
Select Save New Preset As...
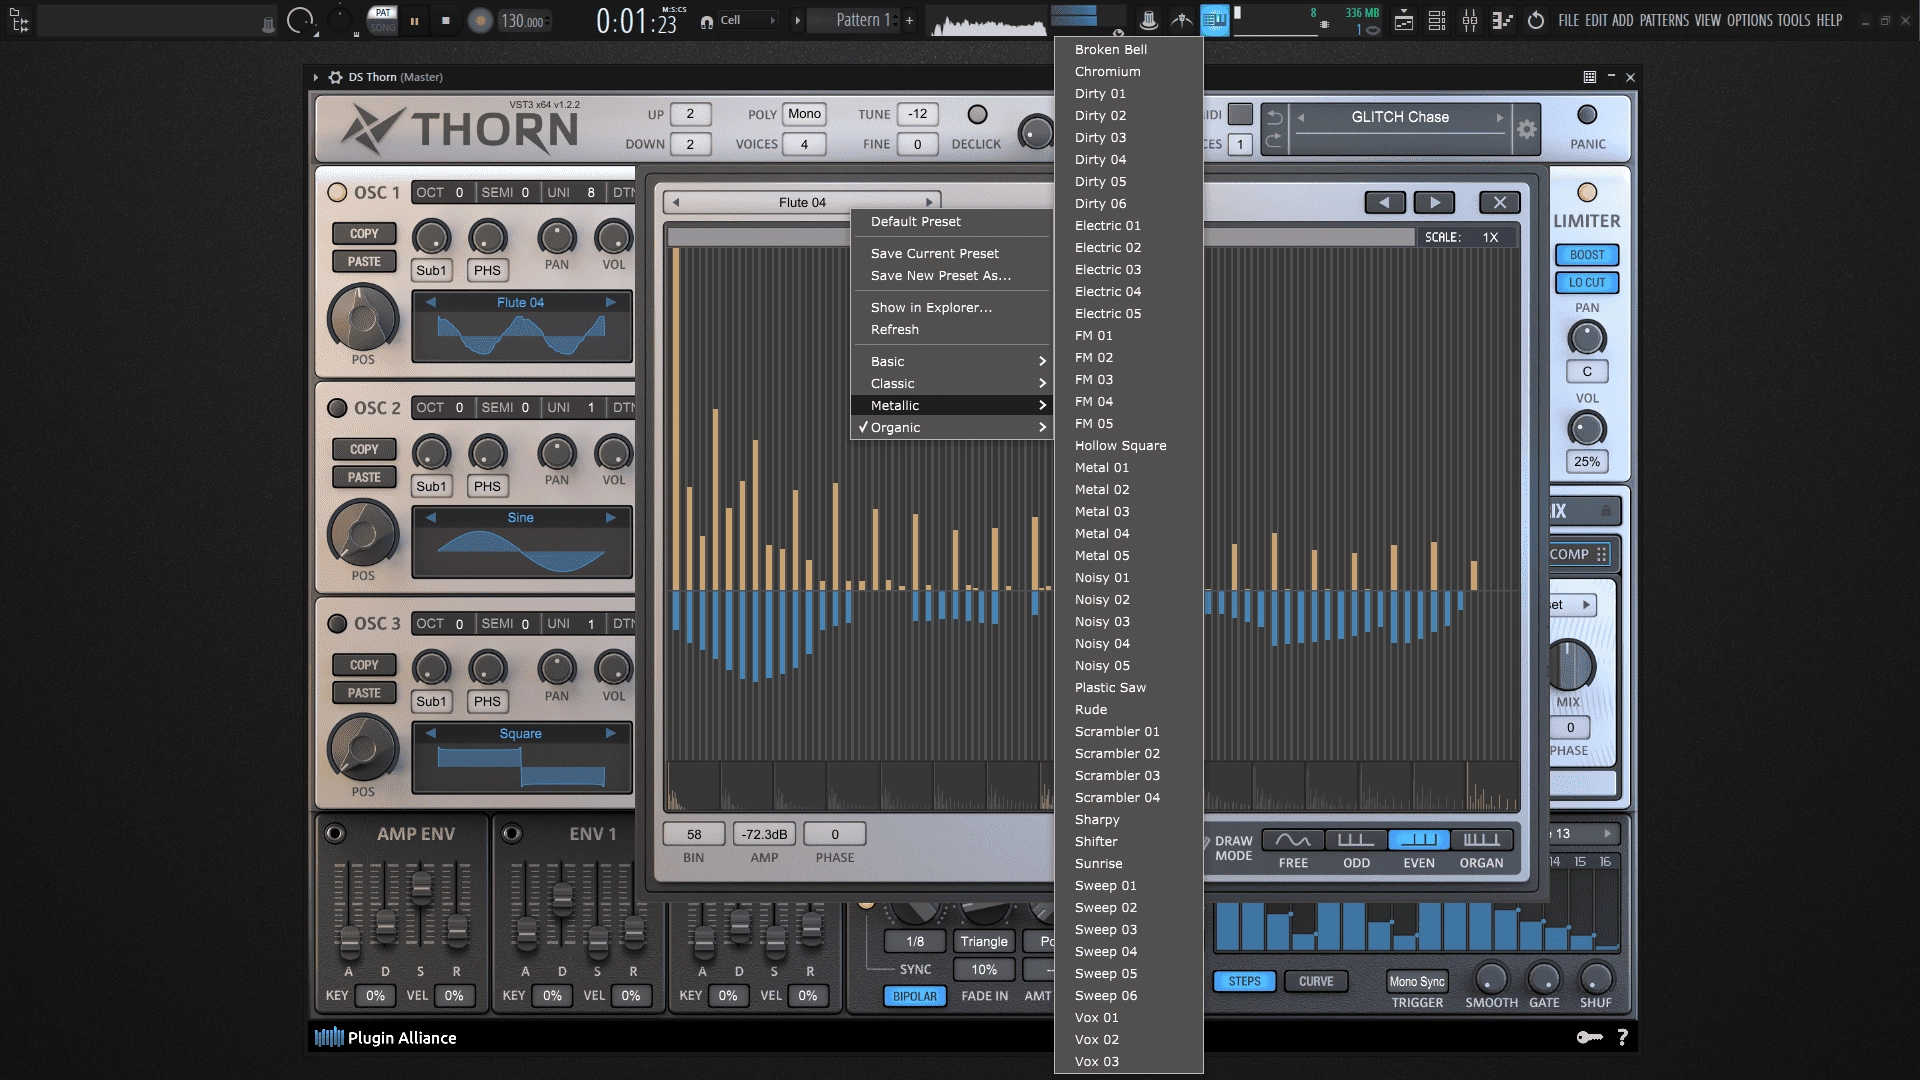coord(951,275)
